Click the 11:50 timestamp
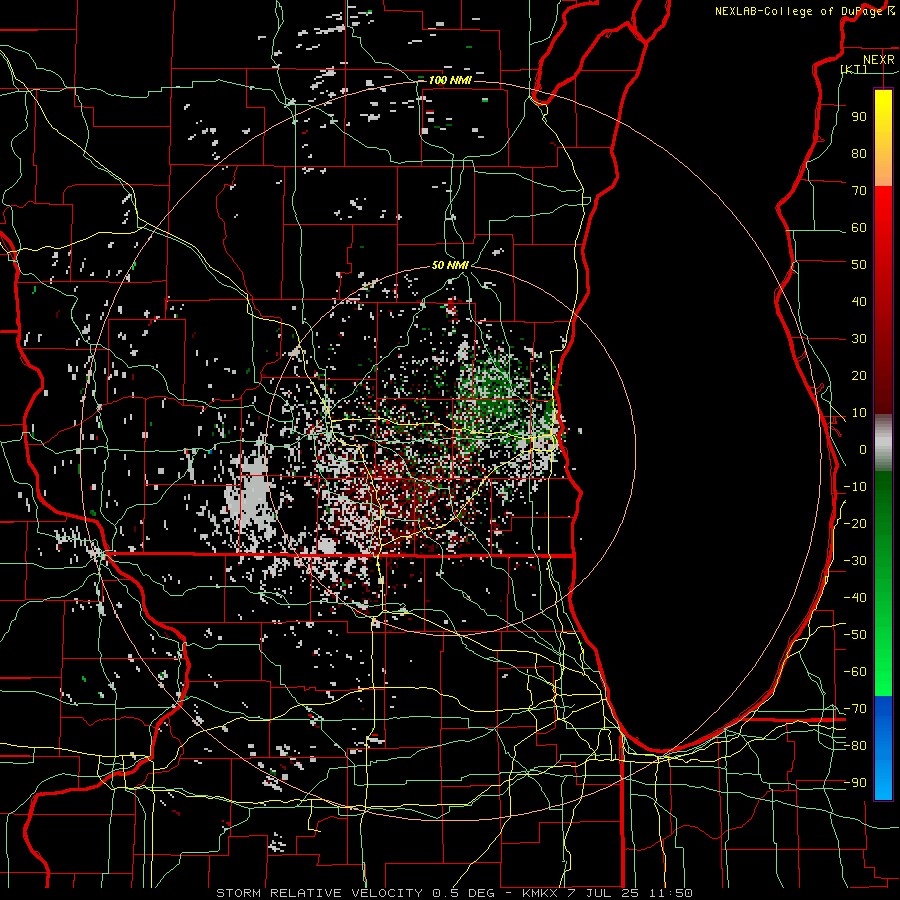This screenshot has width=900, height=900. [670, 893]
